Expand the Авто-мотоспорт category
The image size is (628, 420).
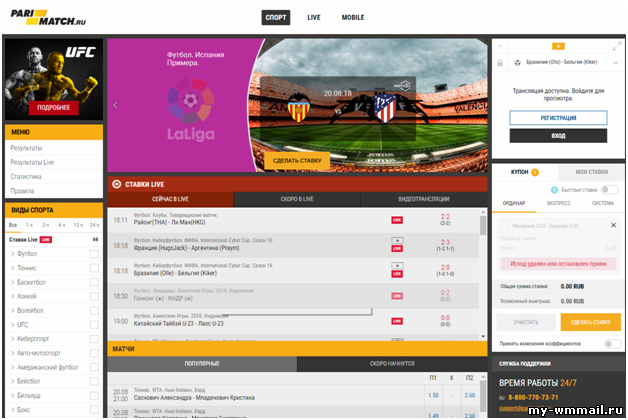(x=12, y=353)
